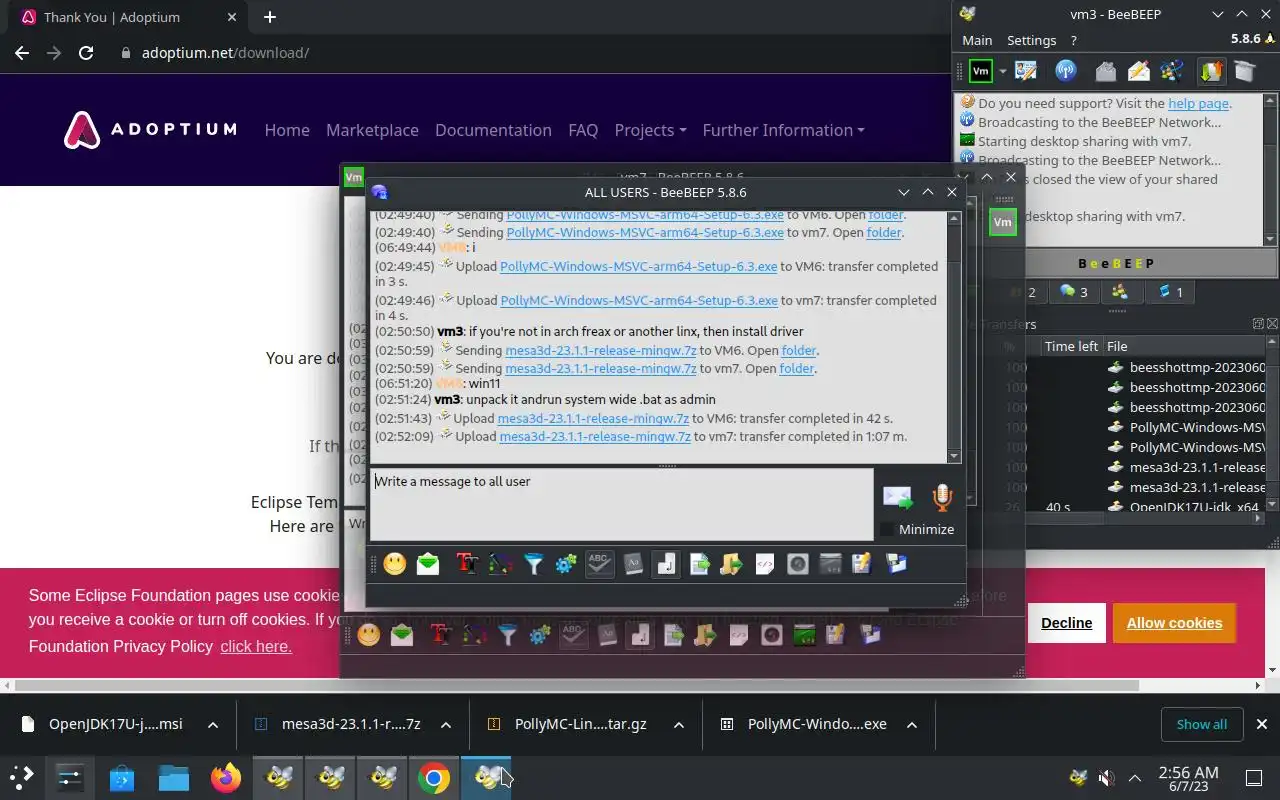The image size is (1280, 800).
Task: Click the desktop sharing icon in ALL USERS toolbar
Action: (x=830, y=564)
